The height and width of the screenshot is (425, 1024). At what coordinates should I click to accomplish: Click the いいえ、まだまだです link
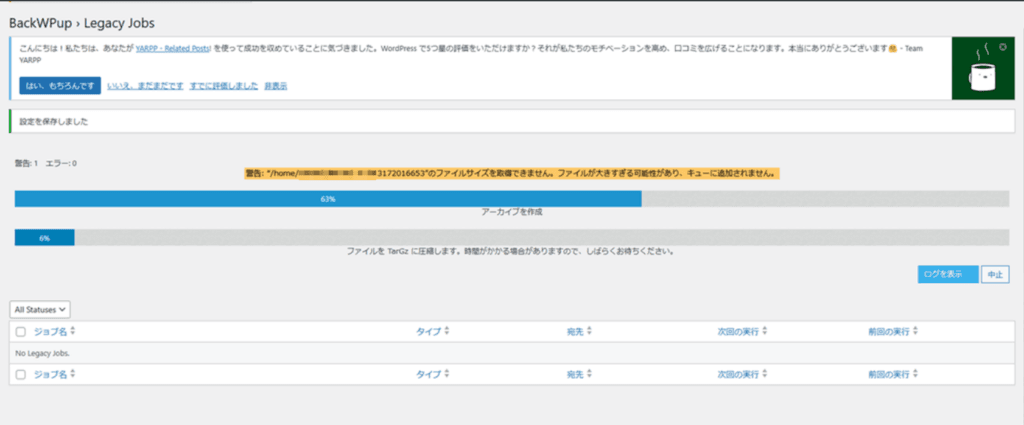point(145,86)
